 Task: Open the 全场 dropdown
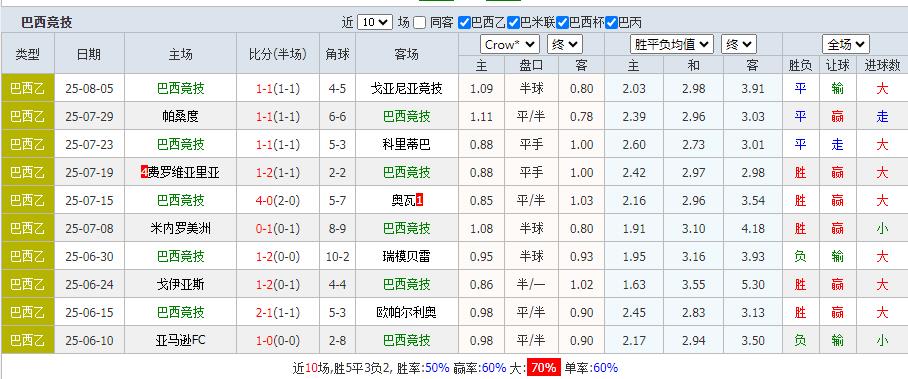point(845,44)
